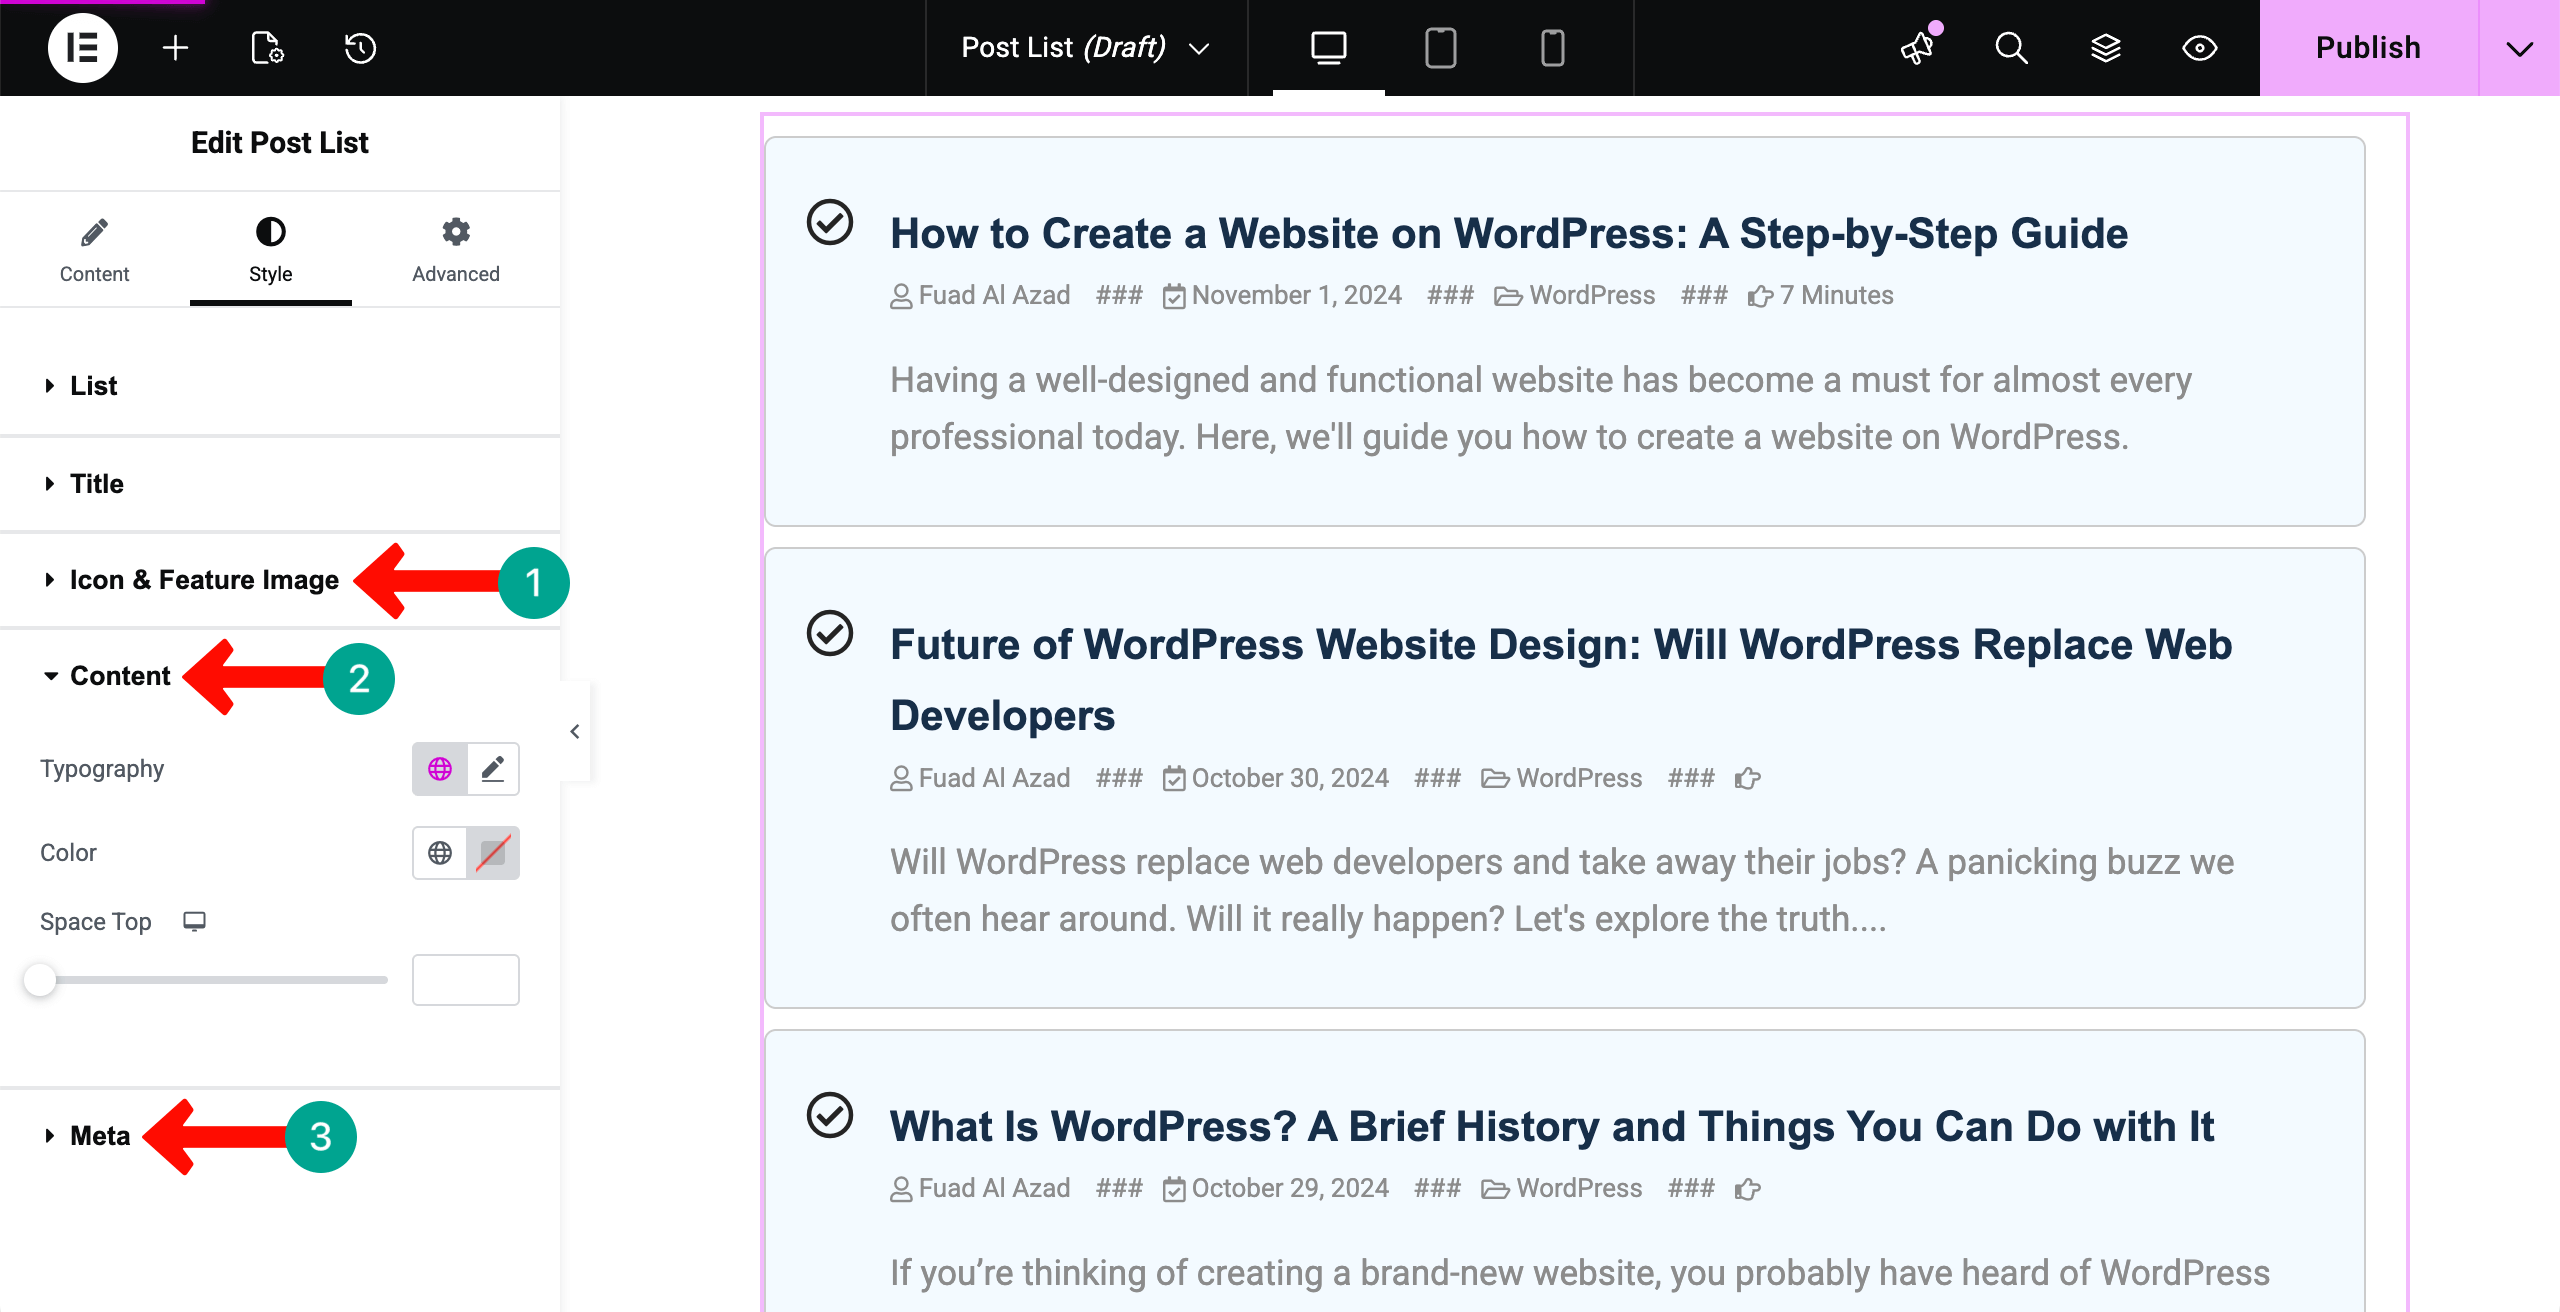Expand the Meta style section
2560x1312 pixels.
click(100, 1136)
